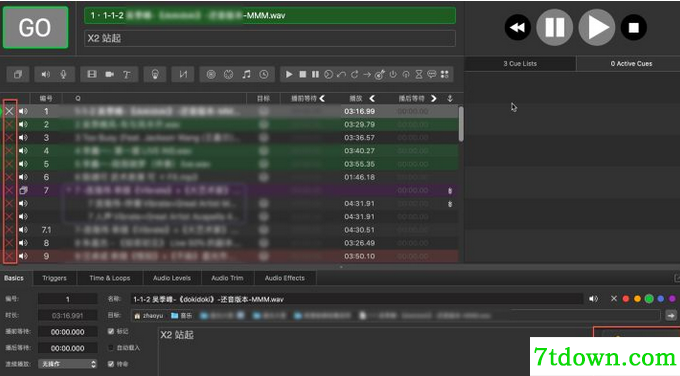This screenshot has height=376, width=680.
Task: Click the round stop transport button
Action: [634, 28]
